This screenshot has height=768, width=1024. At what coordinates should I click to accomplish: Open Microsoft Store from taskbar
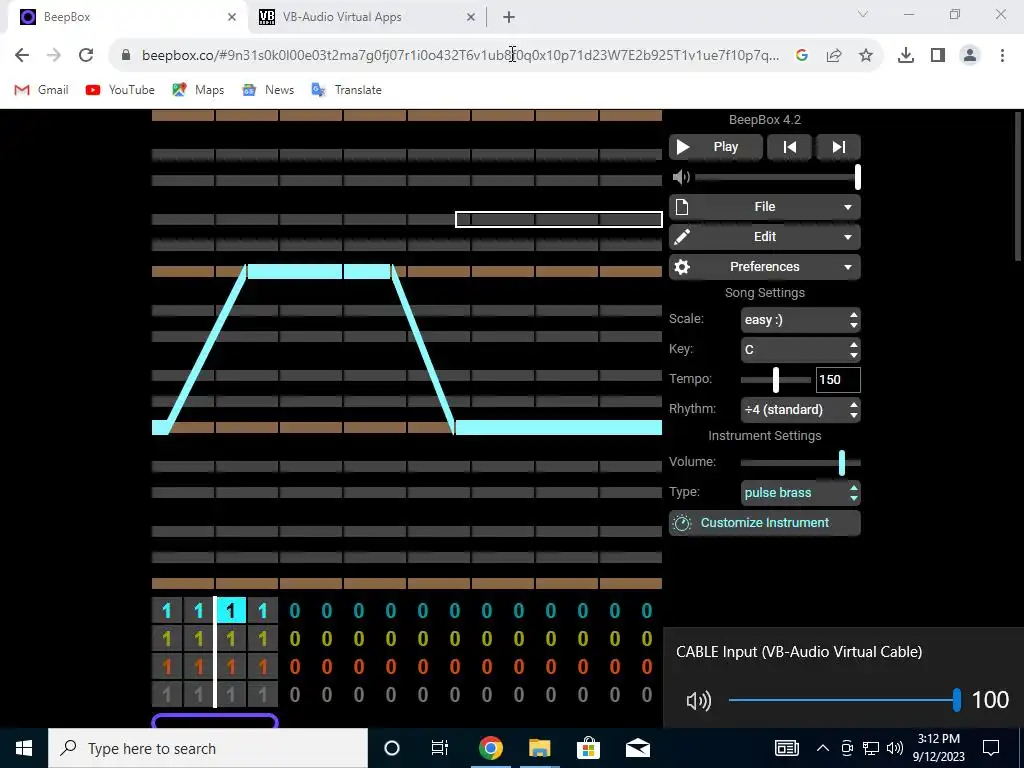point(588,748)
